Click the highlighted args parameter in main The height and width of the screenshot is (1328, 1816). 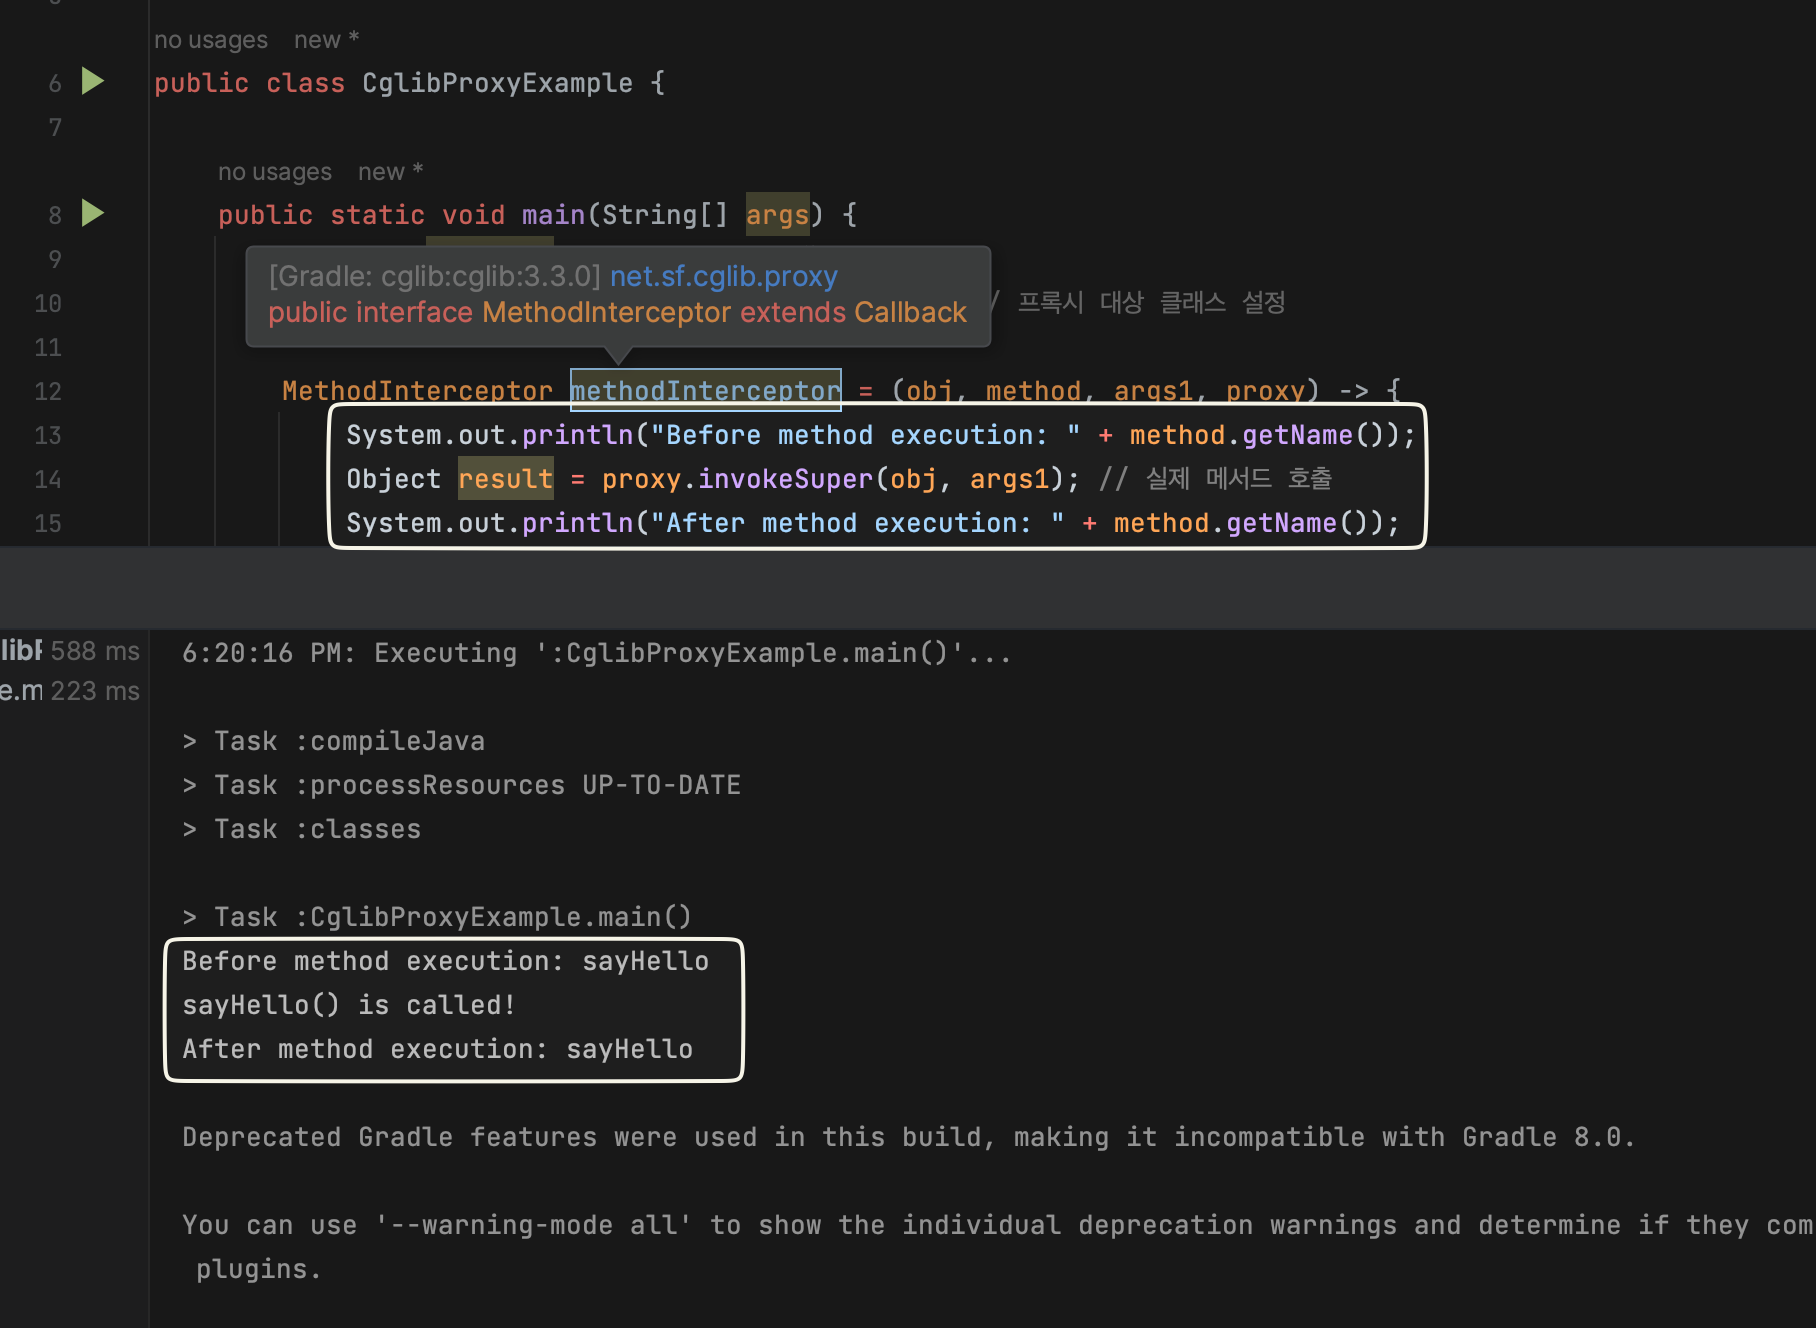coord(777,215)
